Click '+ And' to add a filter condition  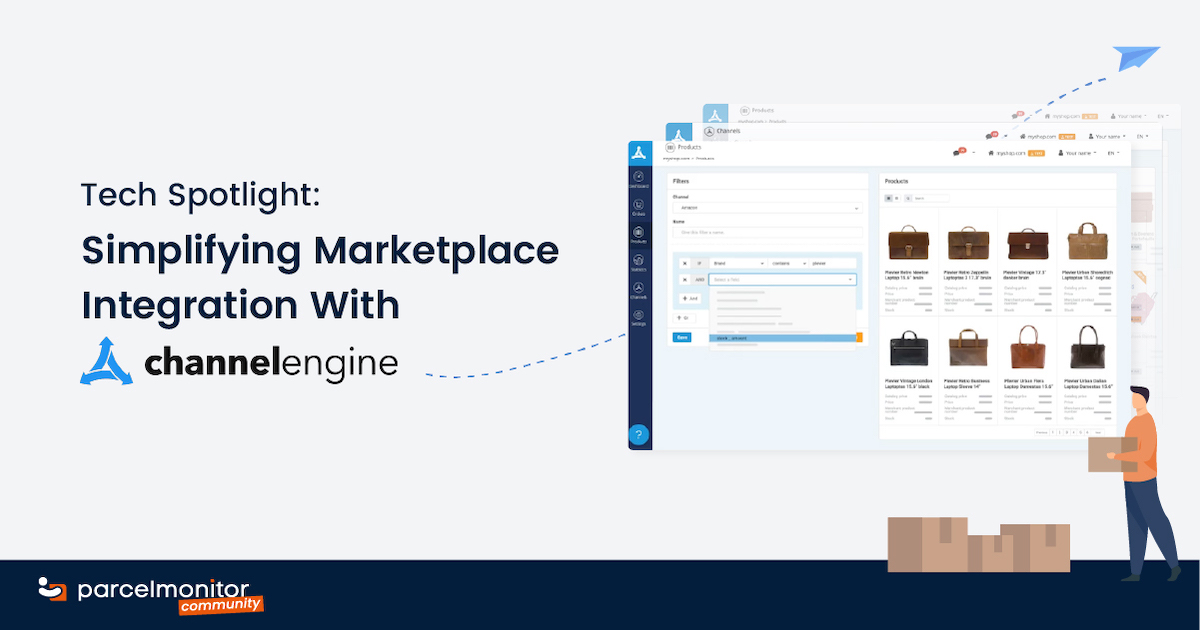point(690,299)
